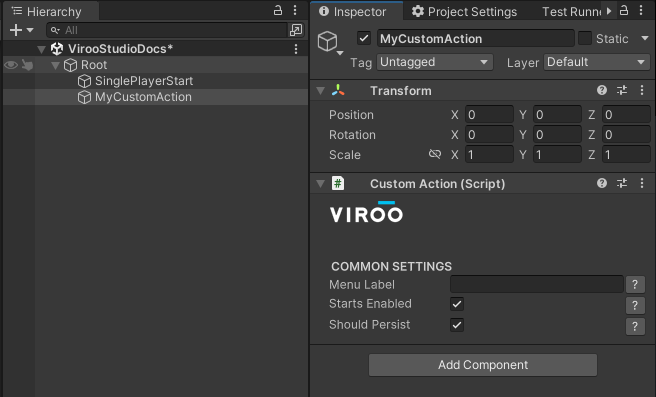656x397 pixels.
Task: Toggle the MyCustomAction active checkbox
Action: point(364,38)
